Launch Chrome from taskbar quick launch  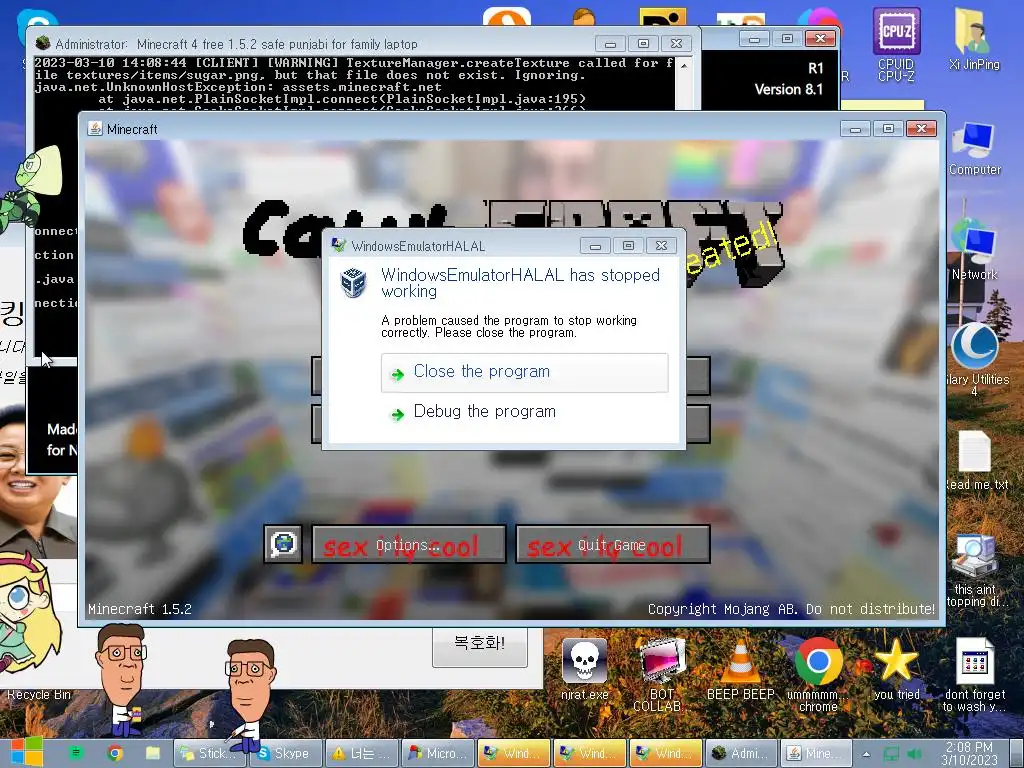point(115,753)
